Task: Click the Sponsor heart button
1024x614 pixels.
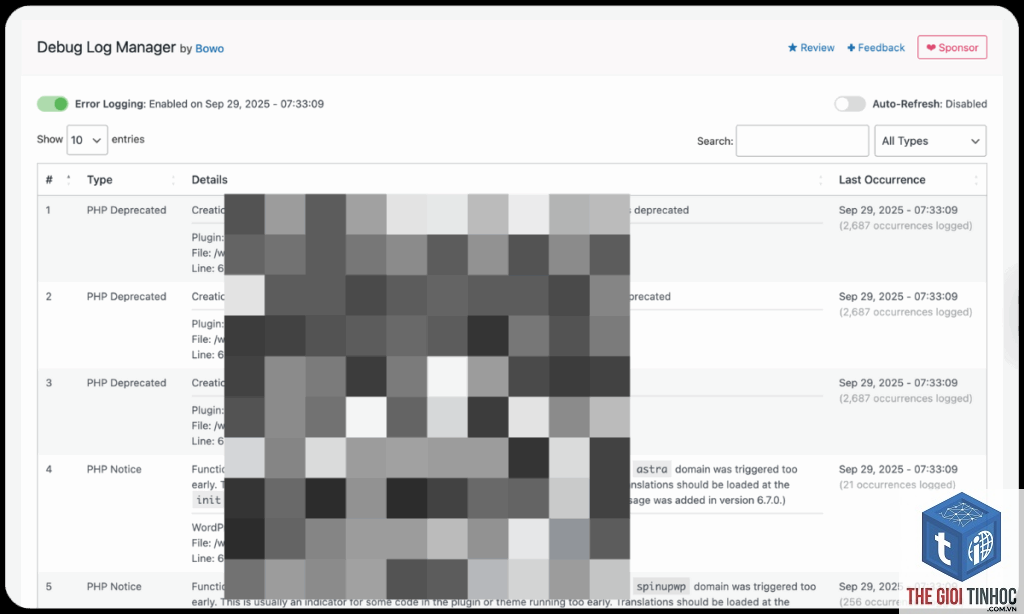Action: click(x=952, y=48)
